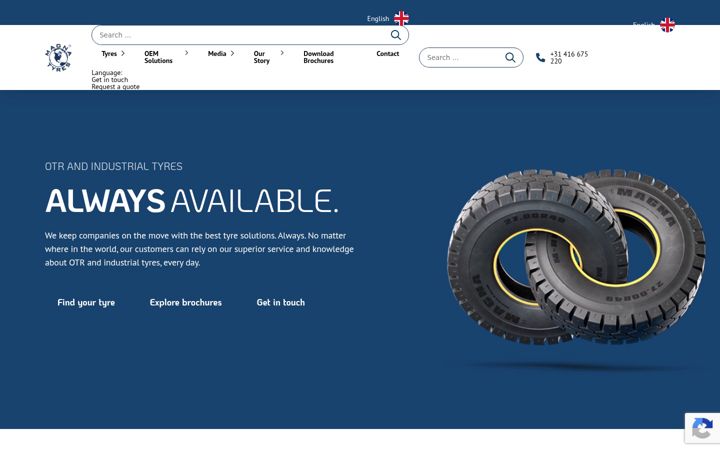Call the +31 416 675 220 number
This screenshot has height=450, width=720.
point(568,57)
